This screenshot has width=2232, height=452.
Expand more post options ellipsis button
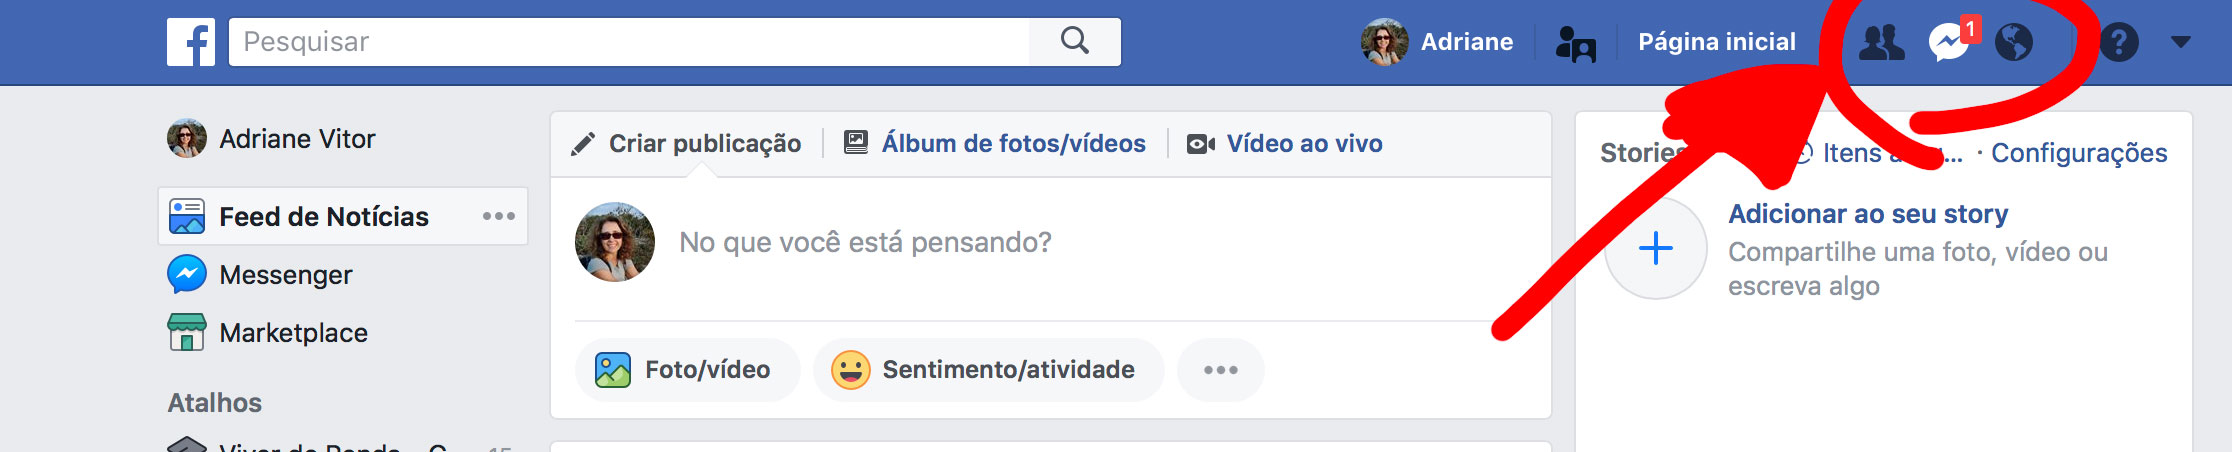click(x=1221, y=370)
